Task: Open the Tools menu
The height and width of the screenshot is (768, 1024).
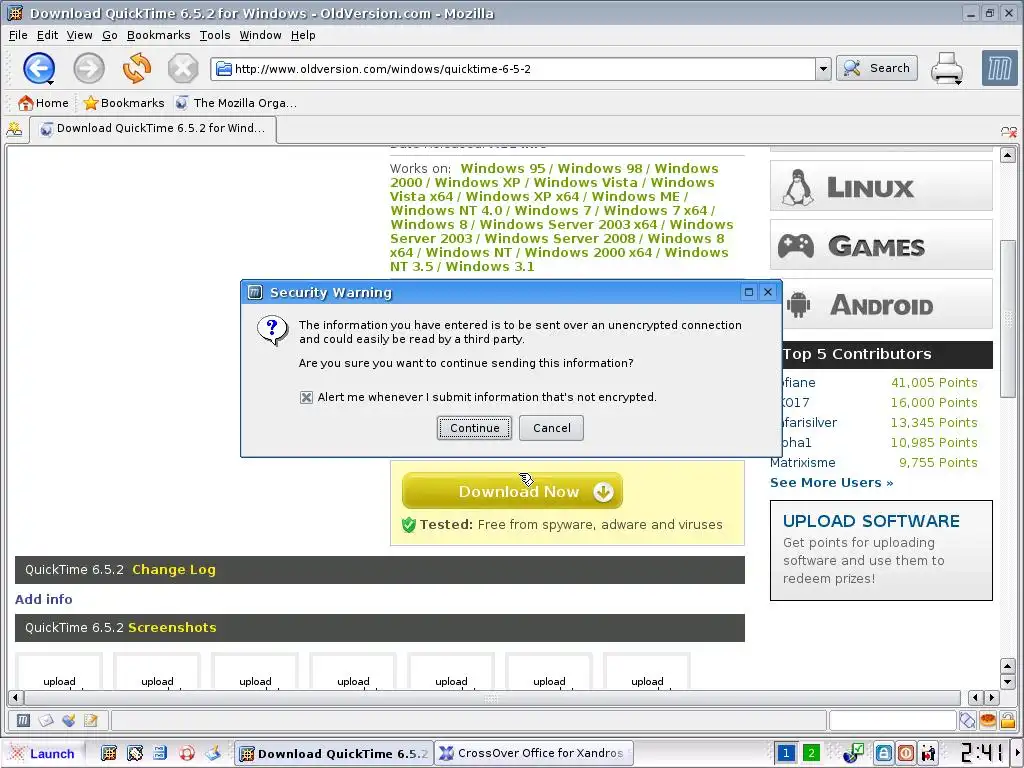Action: coord(215,35)
